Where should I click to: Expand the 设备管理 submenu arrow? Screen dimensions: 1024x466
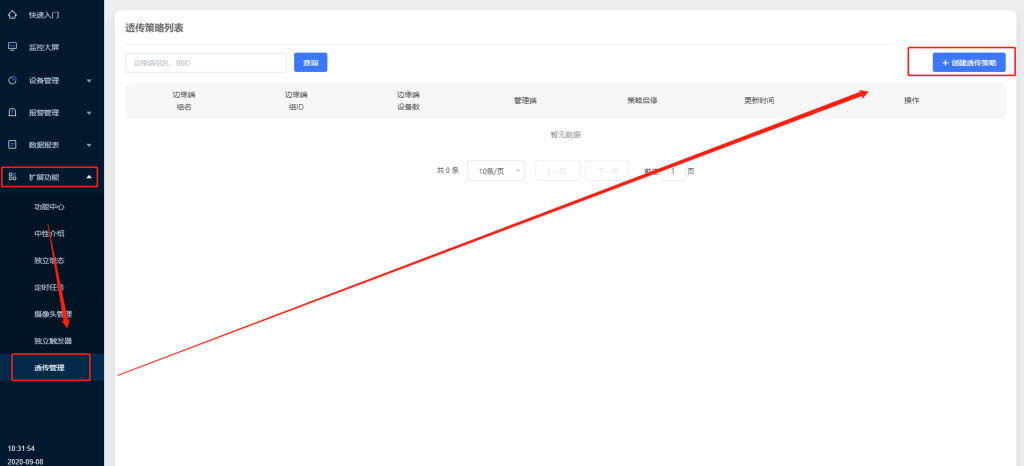(89, 81)
